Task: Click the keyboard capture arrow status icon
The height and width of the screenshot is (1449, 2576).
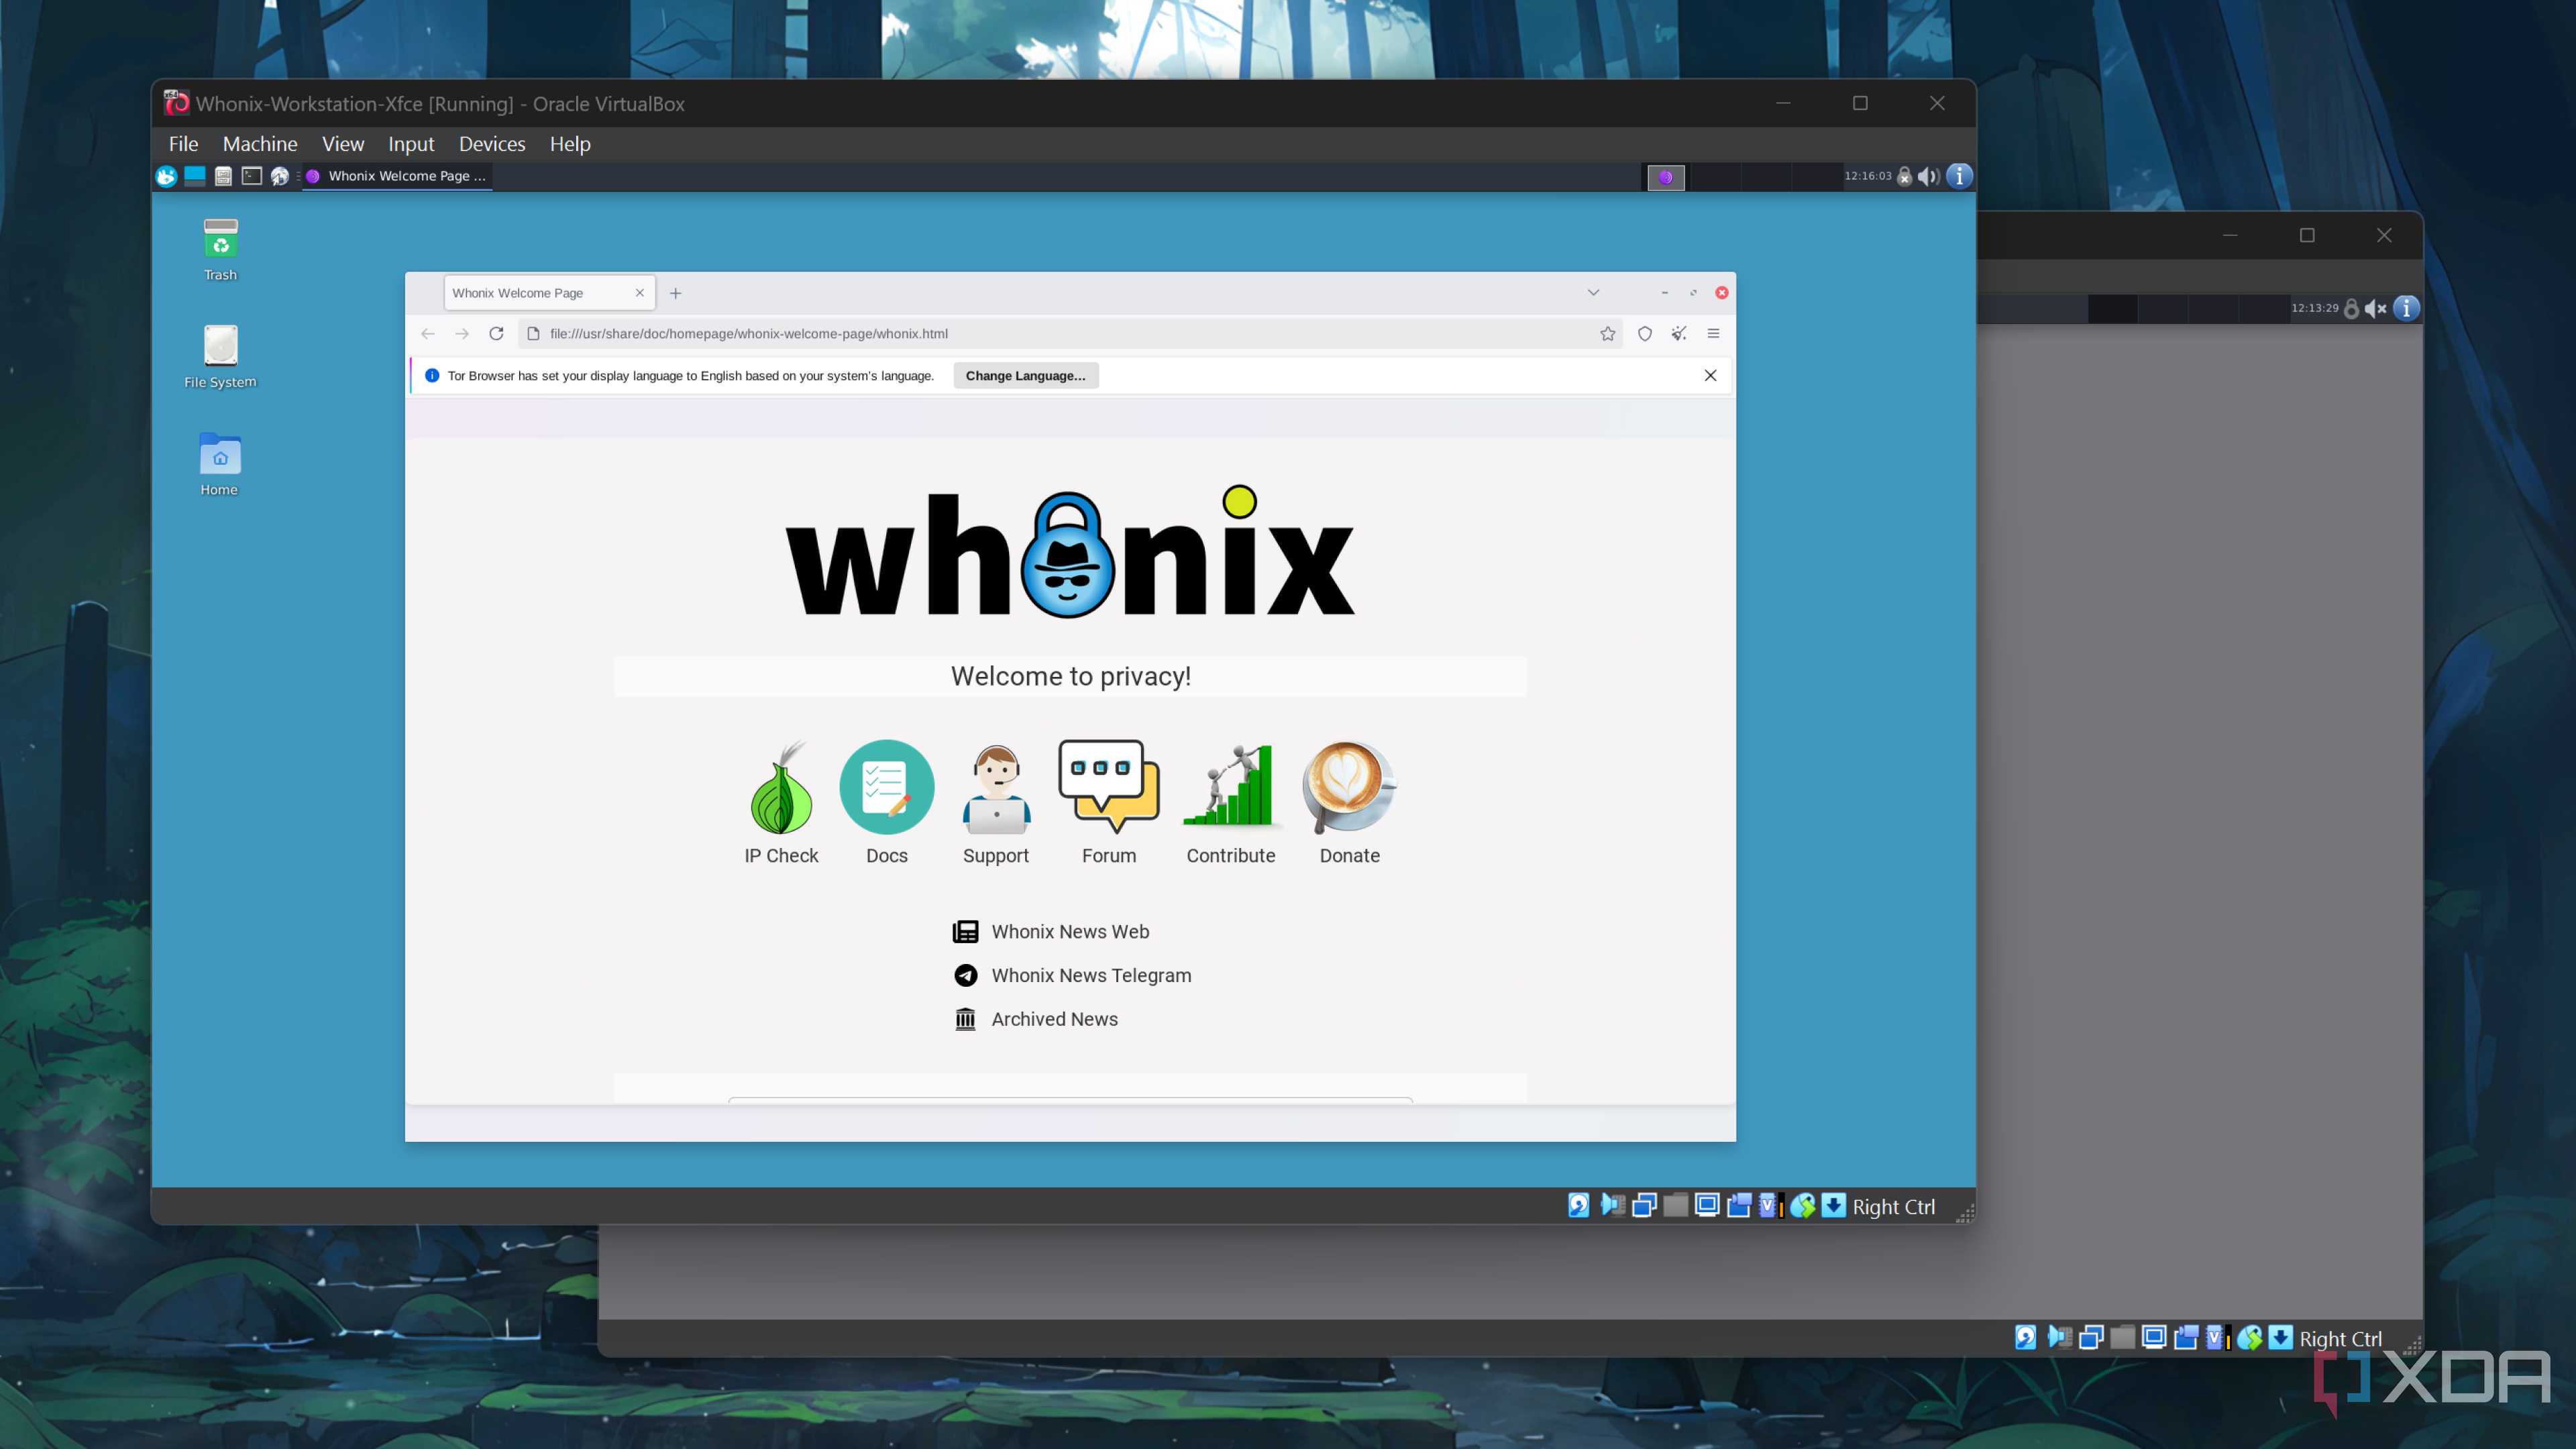Action: 1834,1206
